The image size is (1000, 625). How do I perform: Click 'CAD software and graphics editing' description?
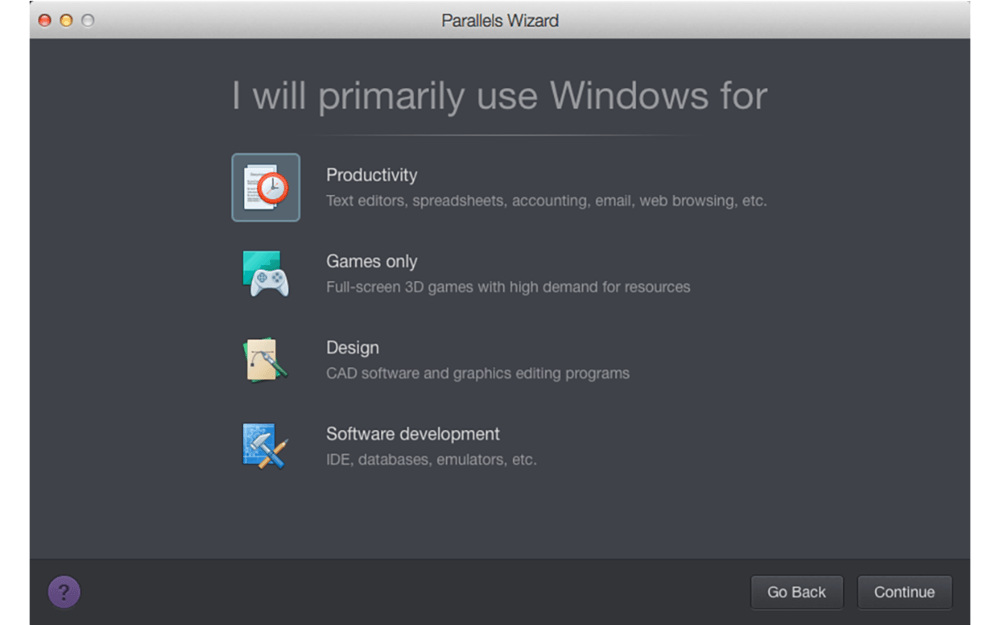478,373
